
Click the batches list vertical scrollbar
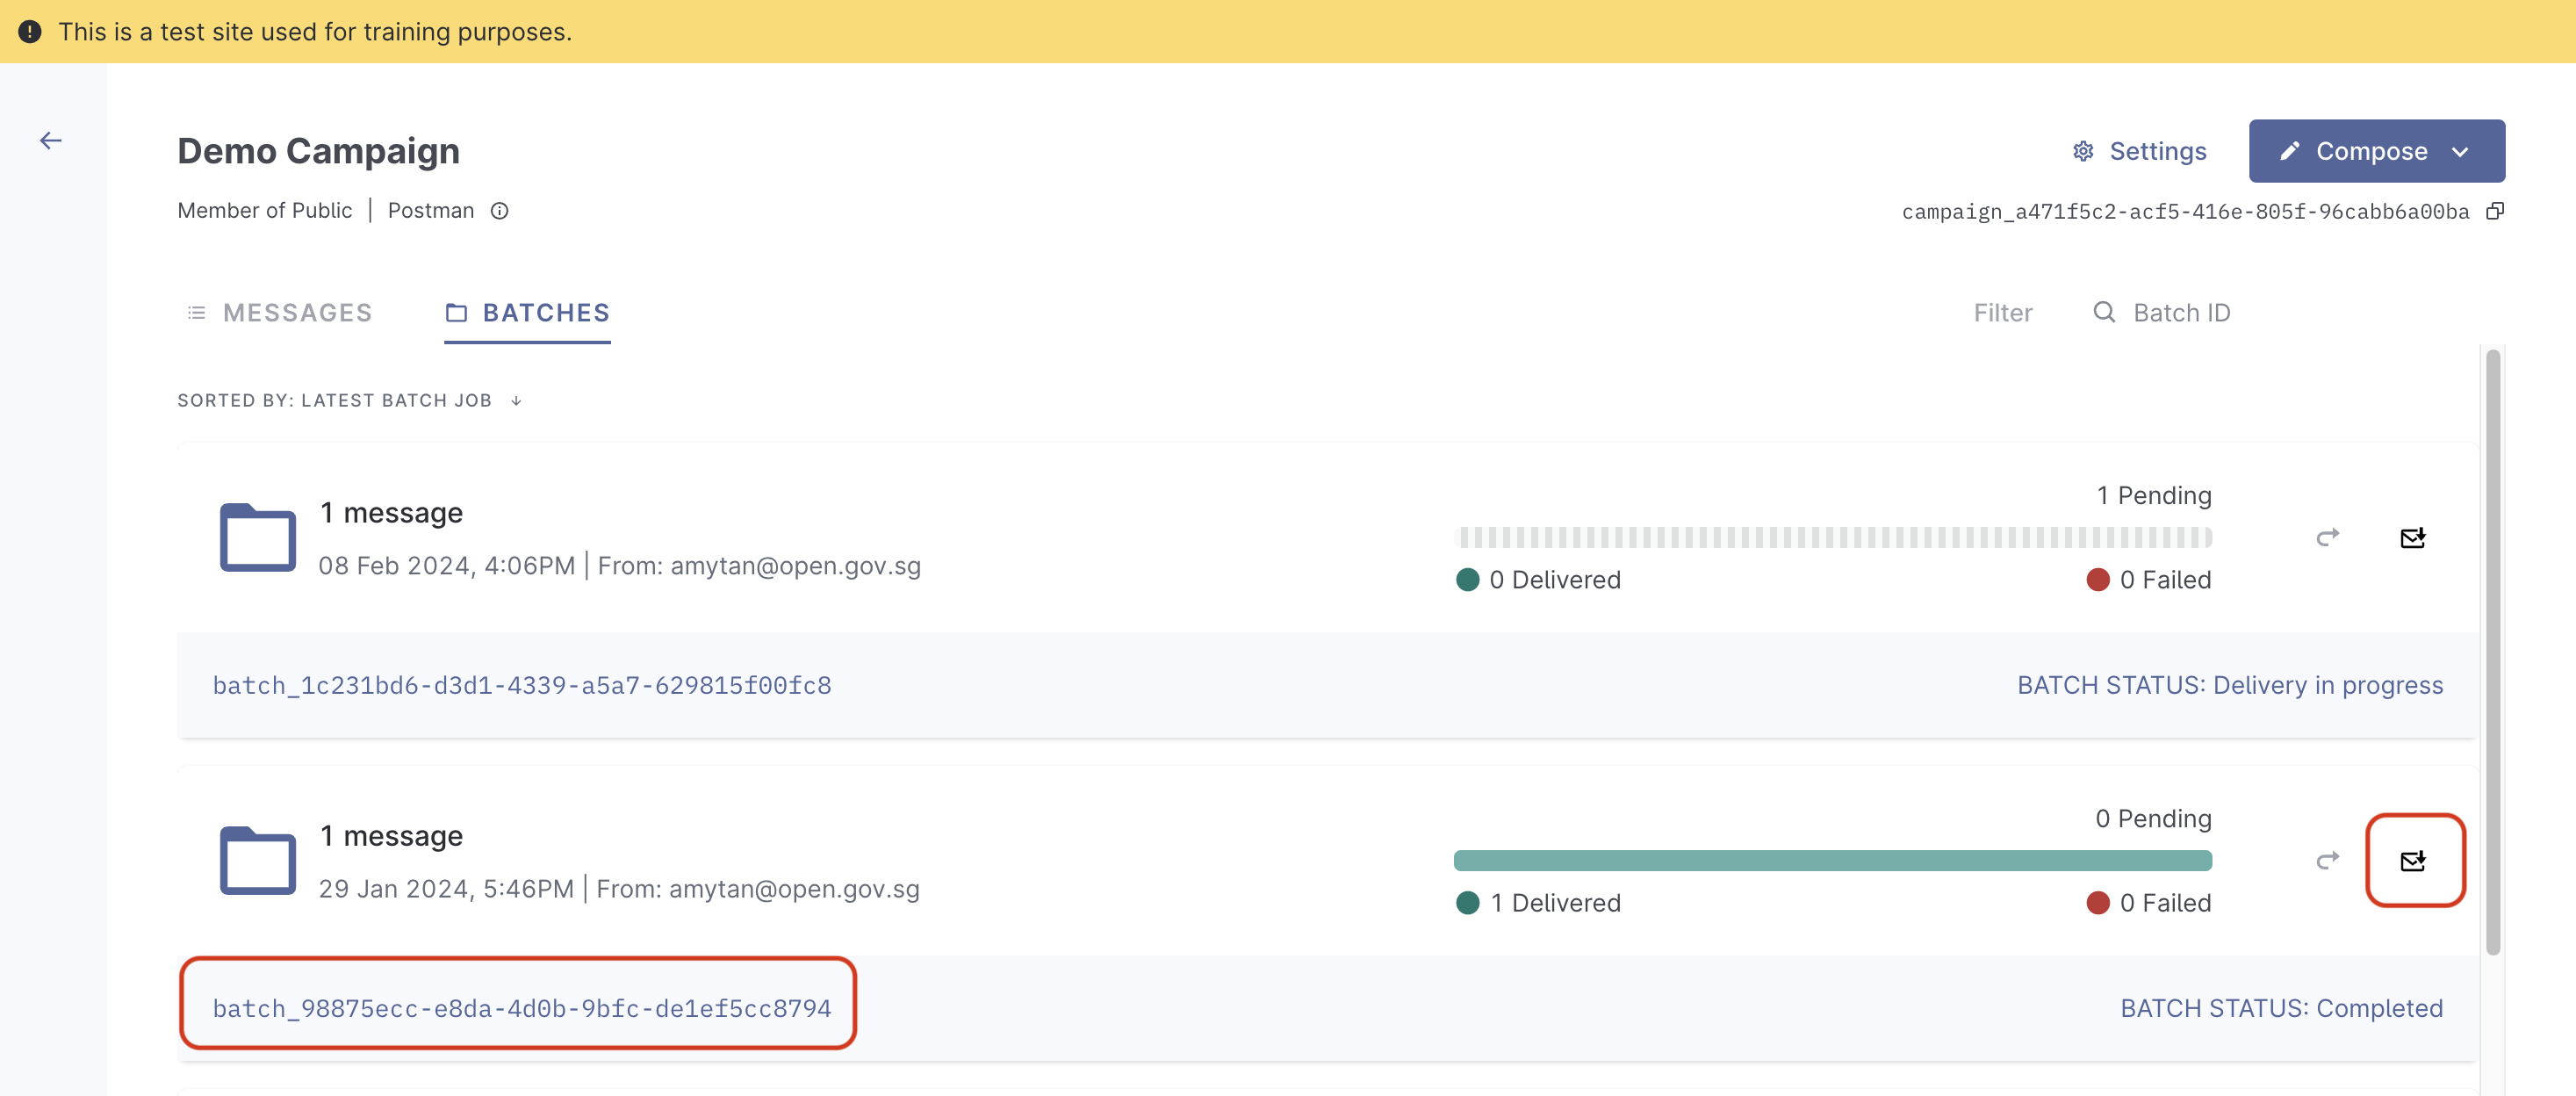(x=2492, y=650)
